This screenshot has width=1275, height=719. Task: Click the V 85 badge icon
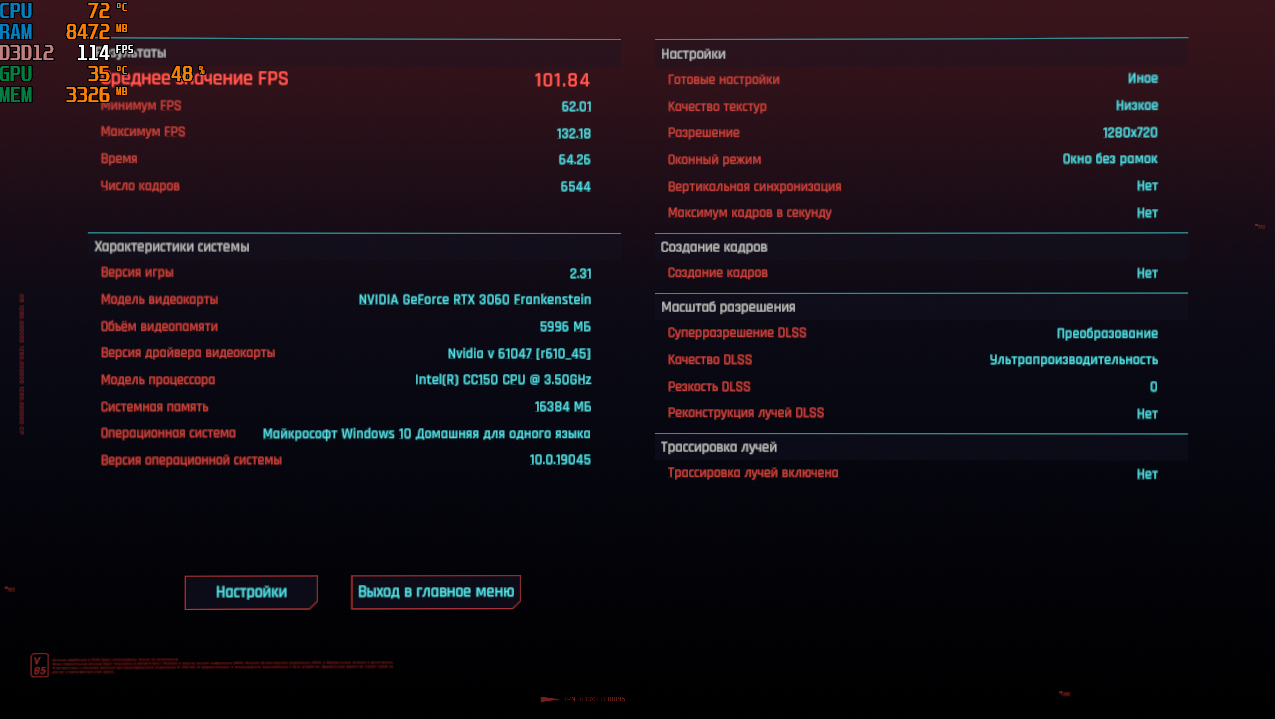click(x=39, y=665)
